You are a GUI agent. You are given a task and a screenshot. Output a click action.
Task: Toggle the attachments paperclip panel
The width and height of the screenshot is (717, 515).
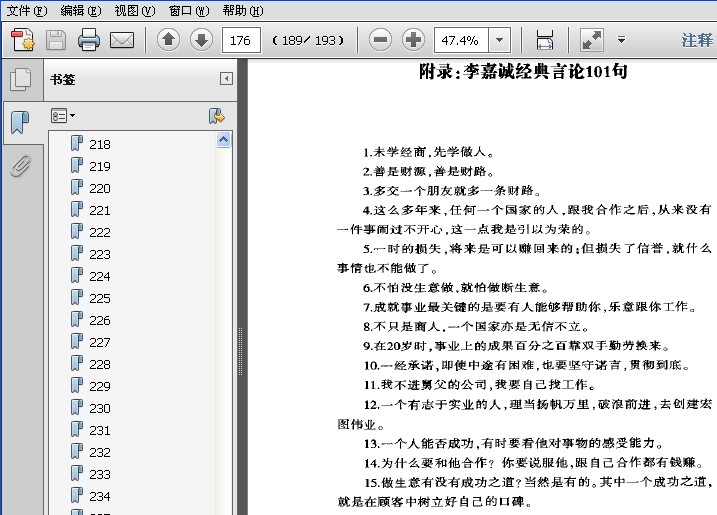20,166
